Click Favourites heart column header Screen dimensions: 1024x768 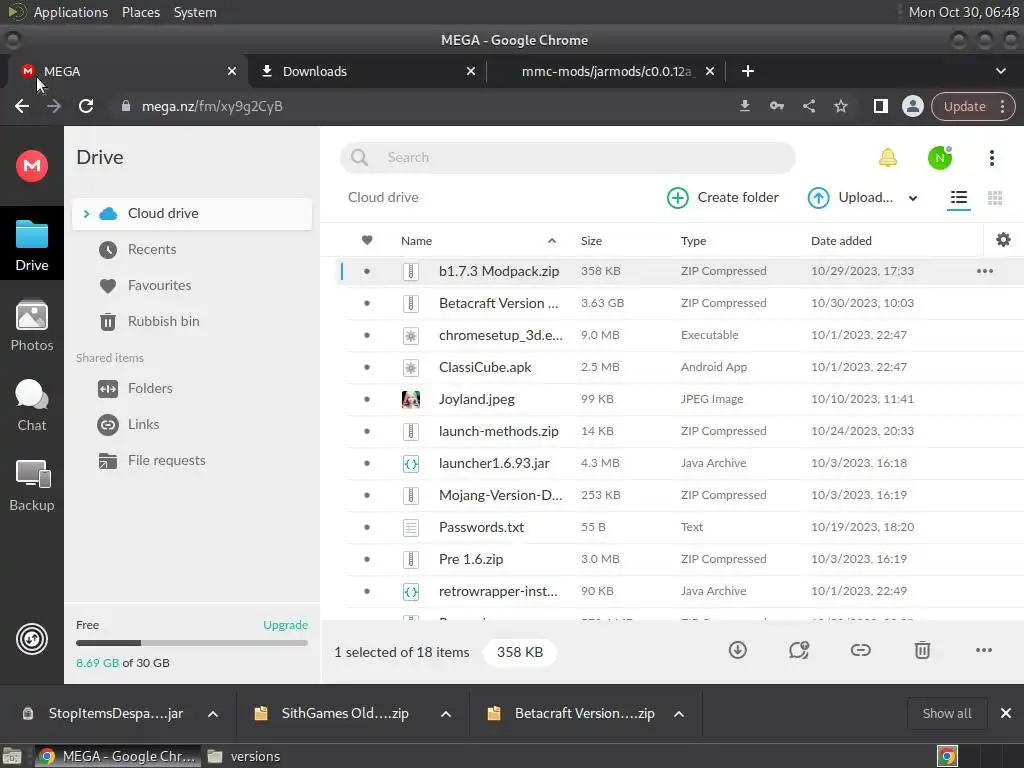[x=367, y=240]
